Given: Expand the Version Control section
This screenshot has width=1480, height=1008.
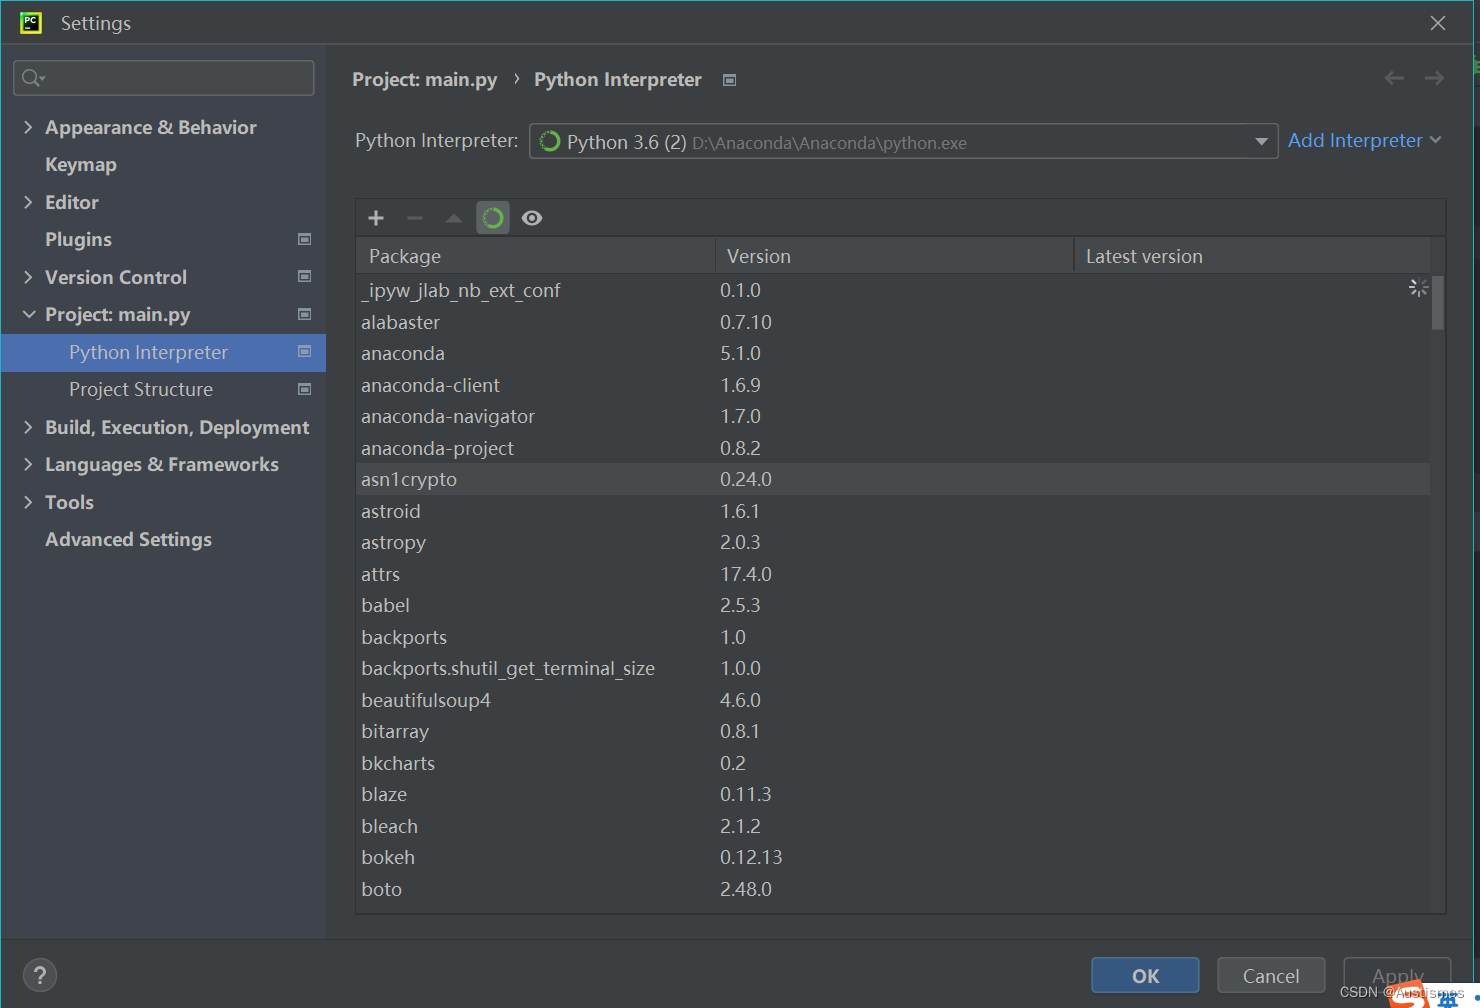Looking at the screenshot, I should [28, 277].
